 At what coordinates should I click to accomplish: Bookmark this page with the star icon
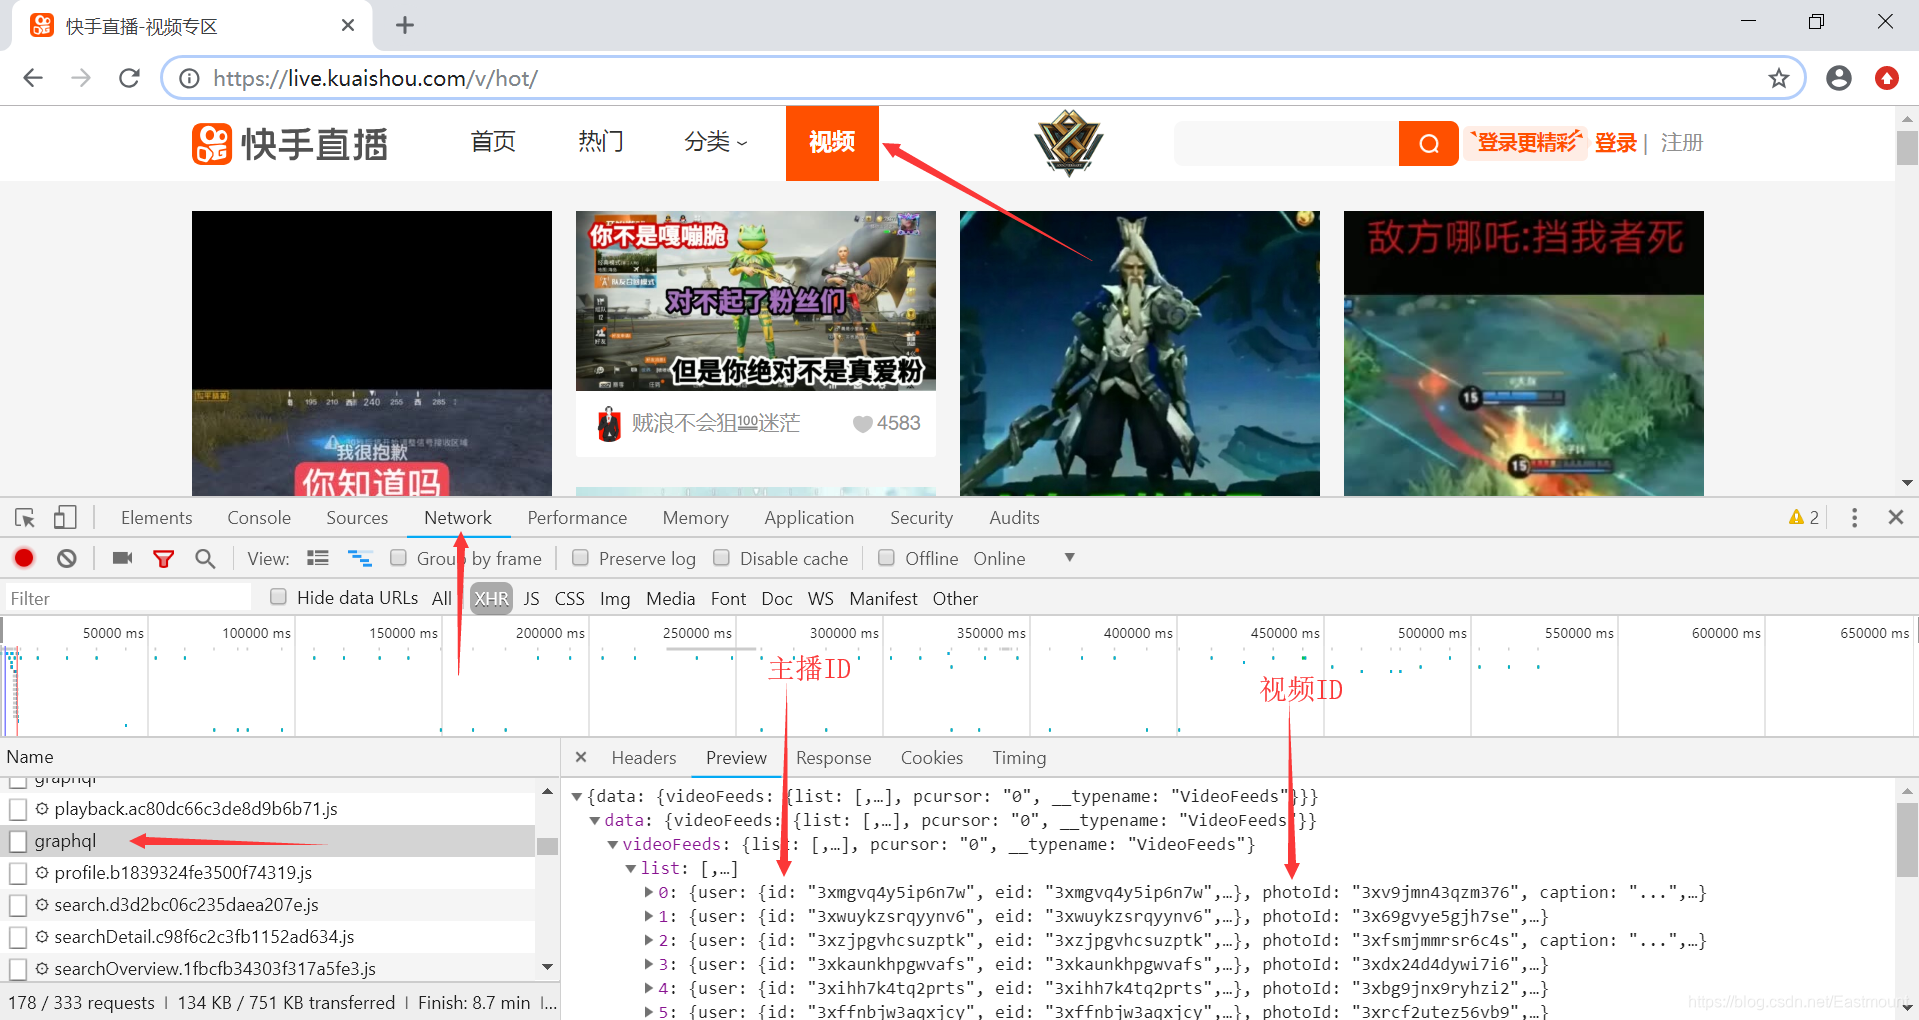(1778, 78)
